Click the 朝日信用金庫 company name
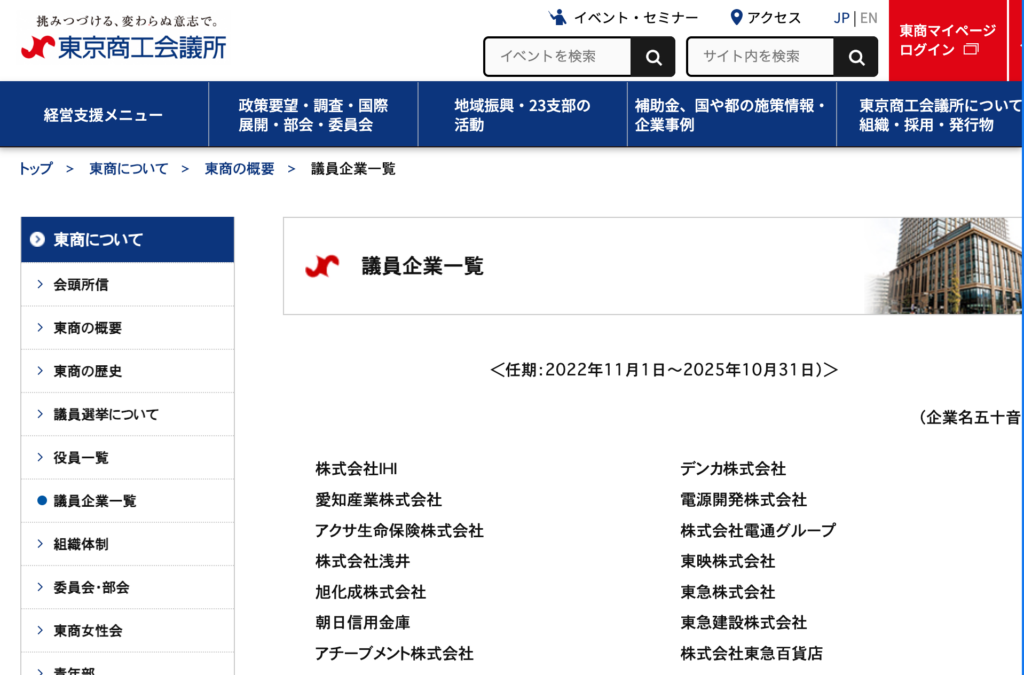This screenshot has width=1024, height=675. 362,622
